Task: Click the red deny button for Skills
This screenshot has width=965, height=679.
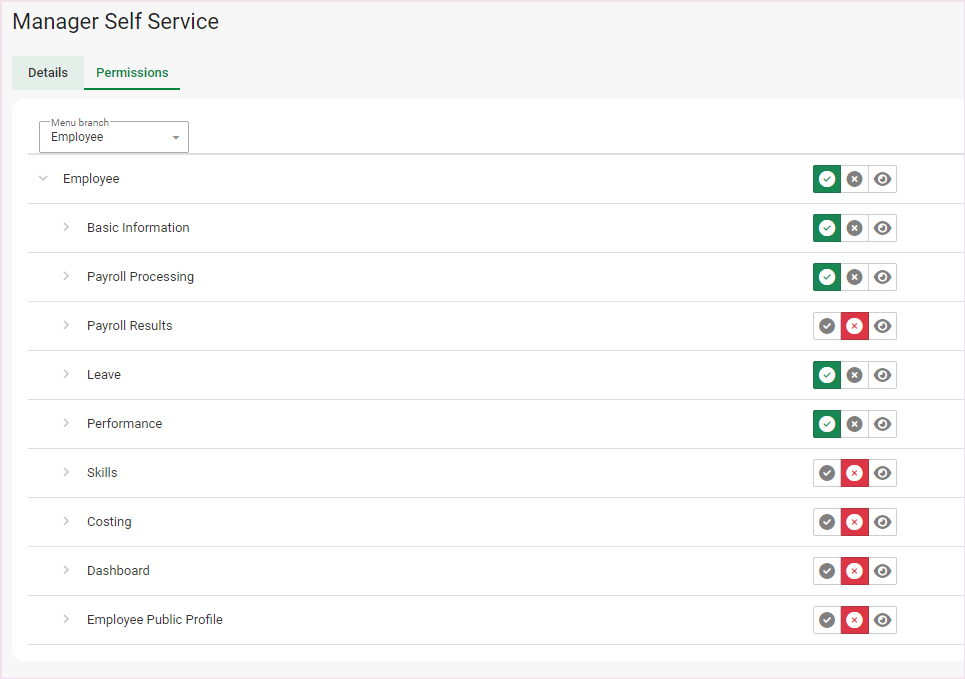Action: click(854, 473)
